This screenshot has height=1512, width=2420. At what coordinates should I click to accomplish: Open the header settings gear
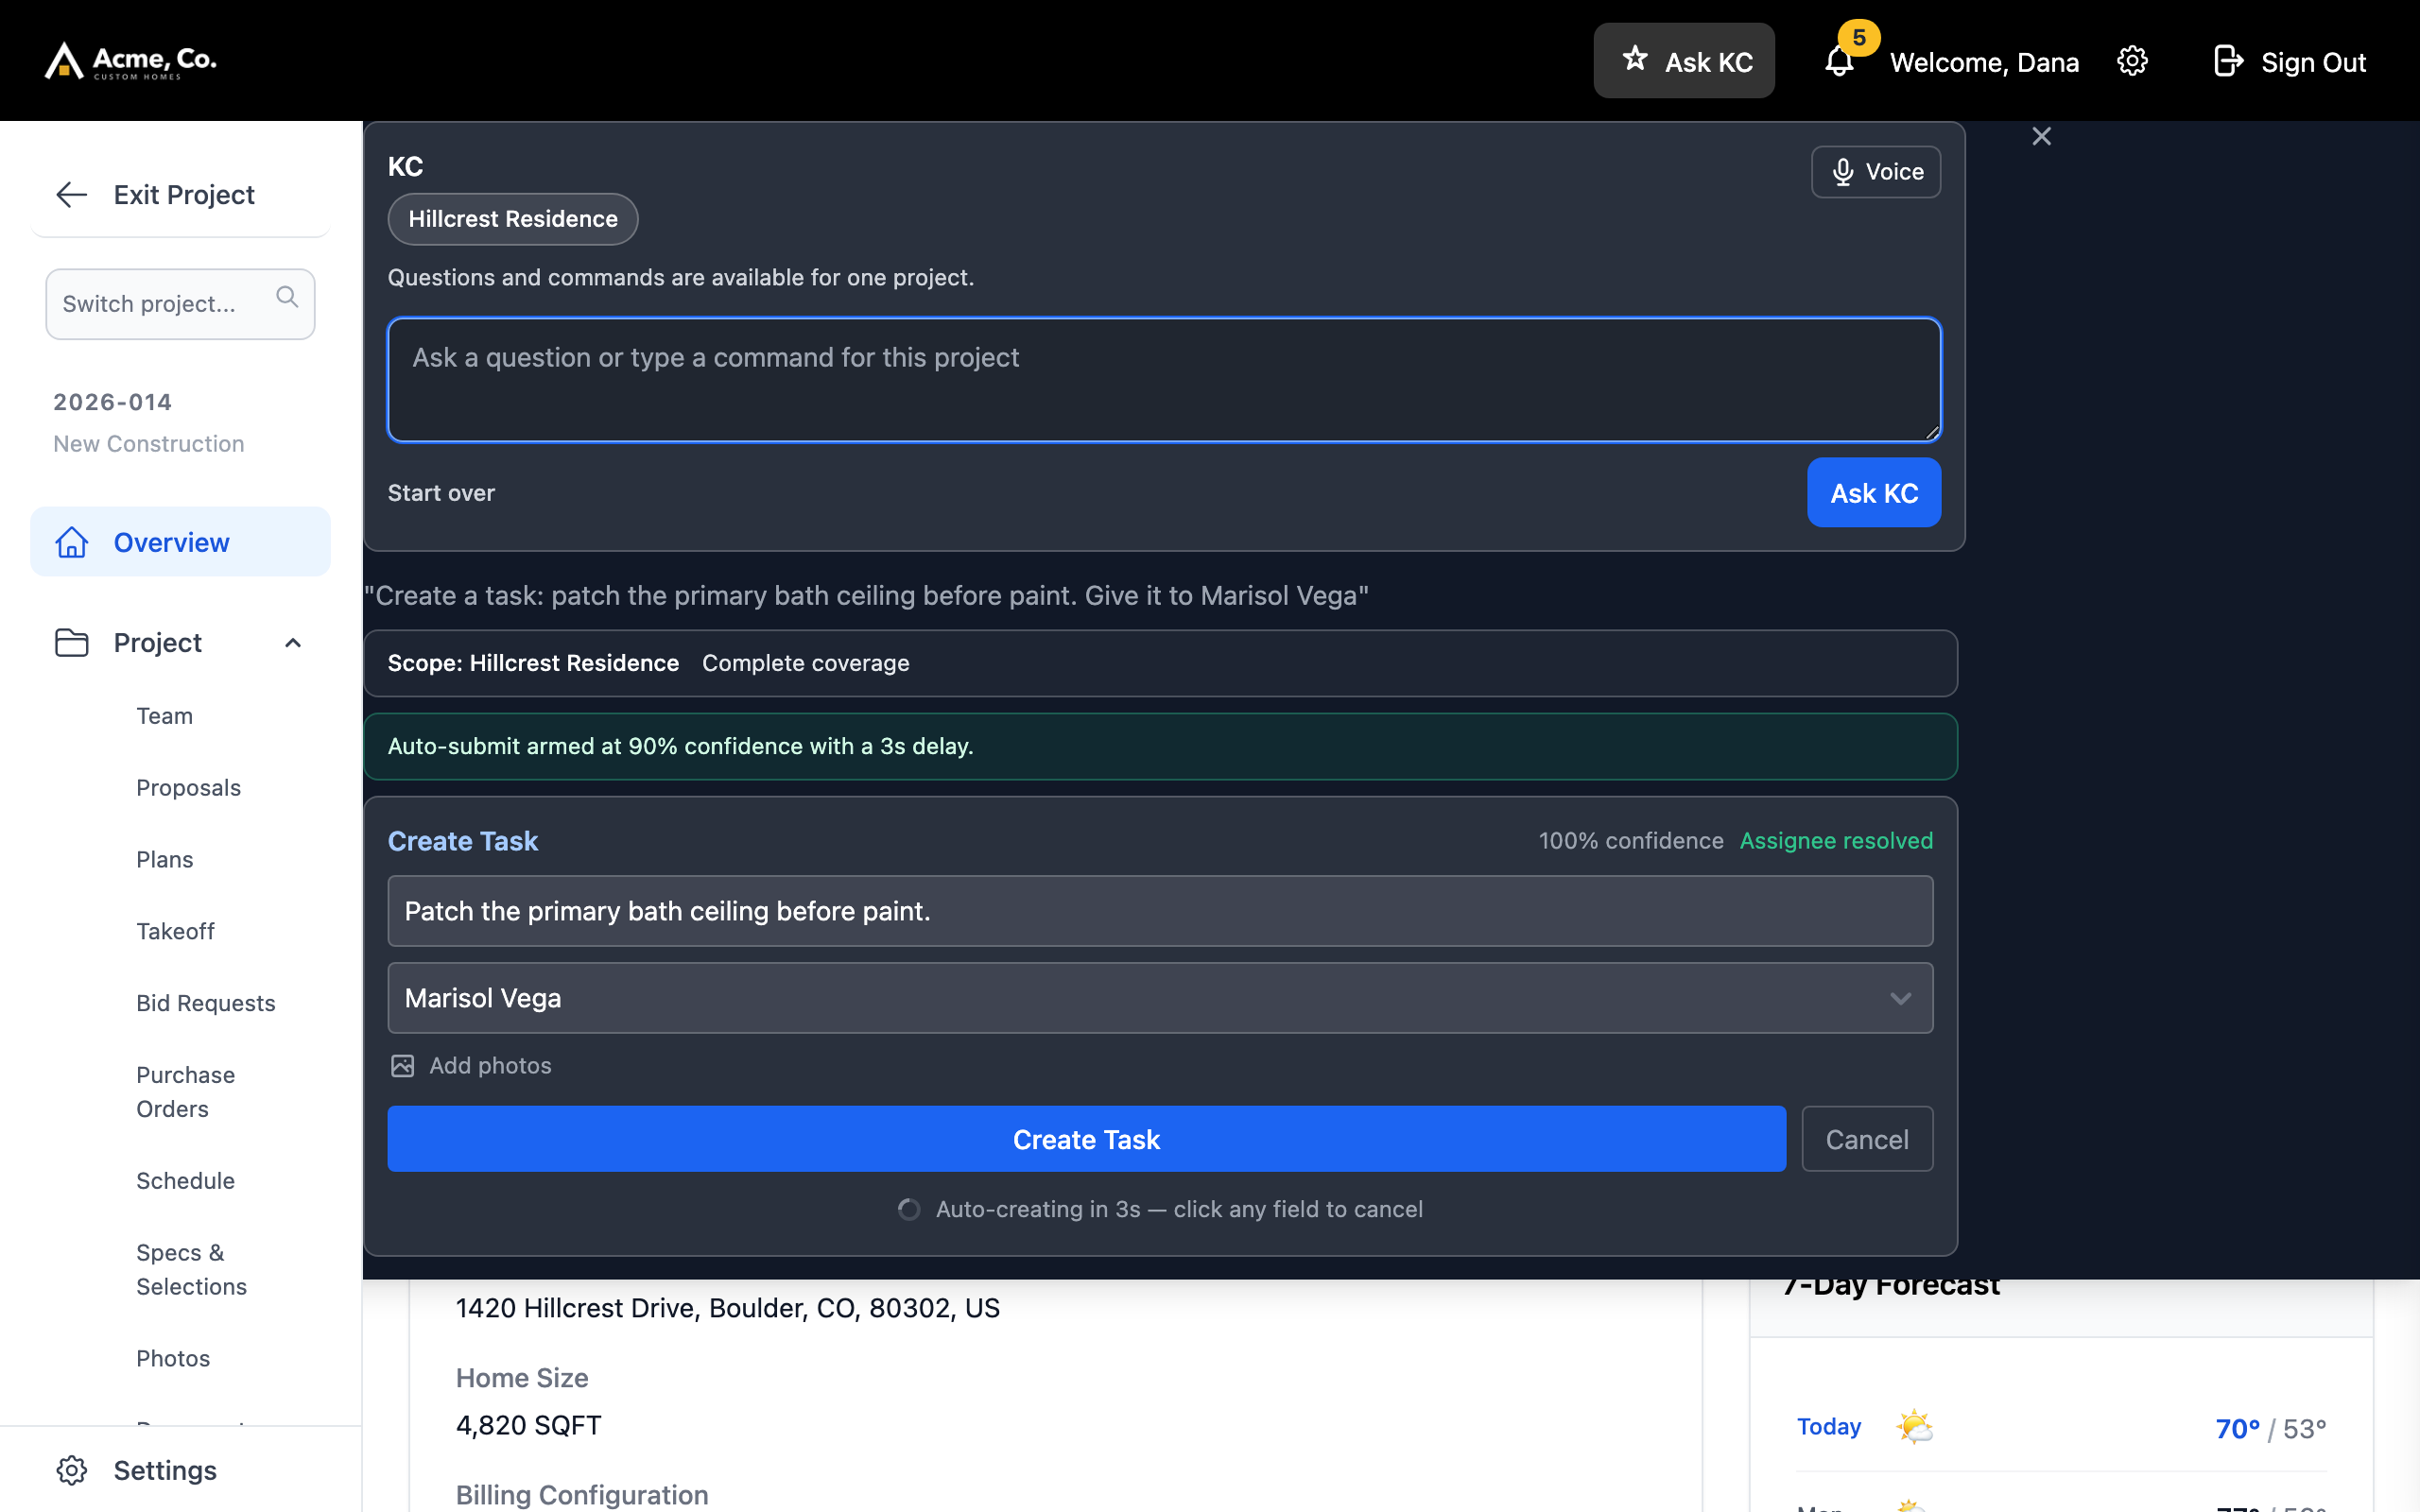tap(2132, 61)
